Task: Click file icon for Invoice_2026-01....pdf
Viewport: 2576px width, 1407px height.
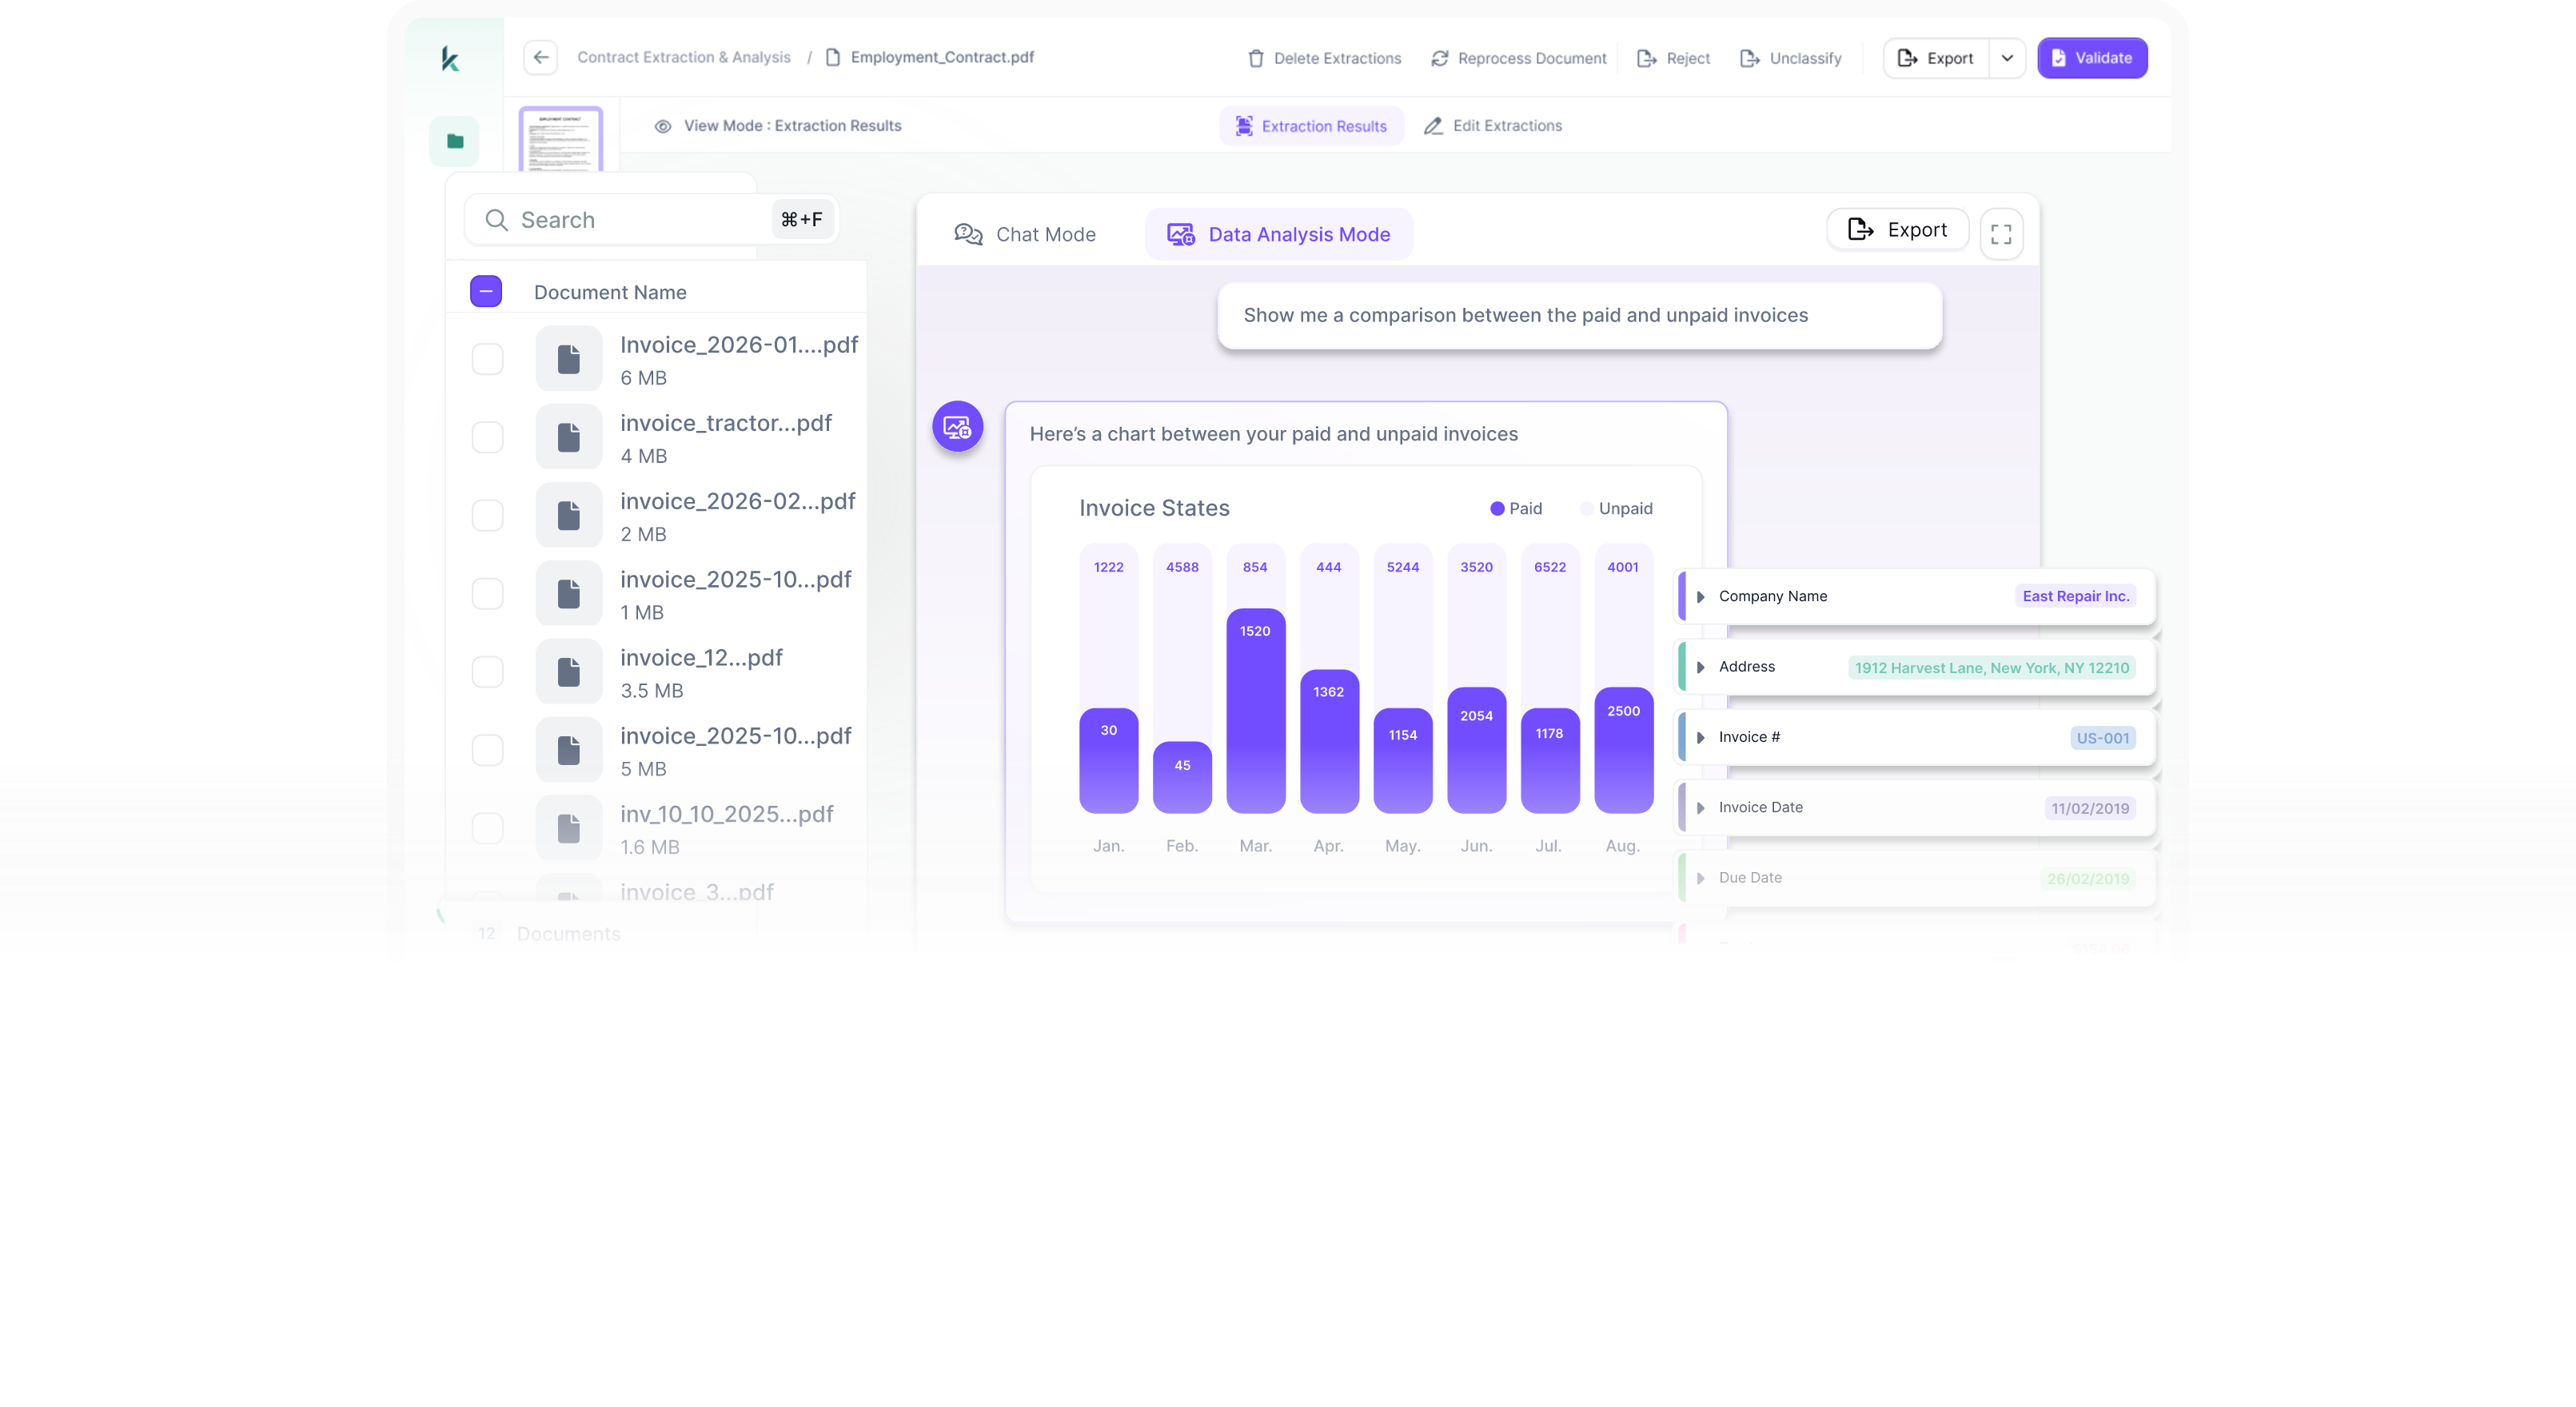Action: click(x=569, y=359)
